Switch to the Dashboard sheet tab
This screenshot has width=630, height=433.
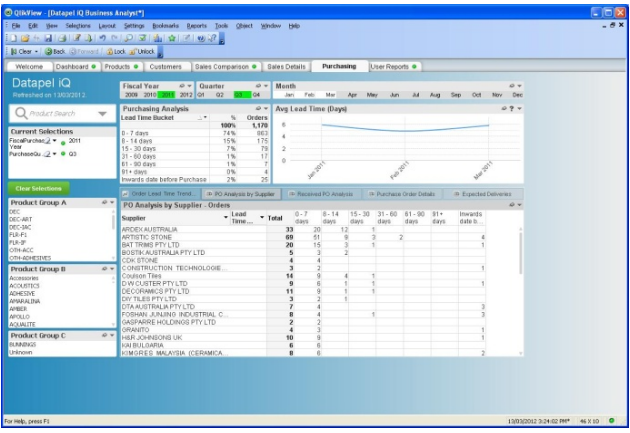coord(76,67)
